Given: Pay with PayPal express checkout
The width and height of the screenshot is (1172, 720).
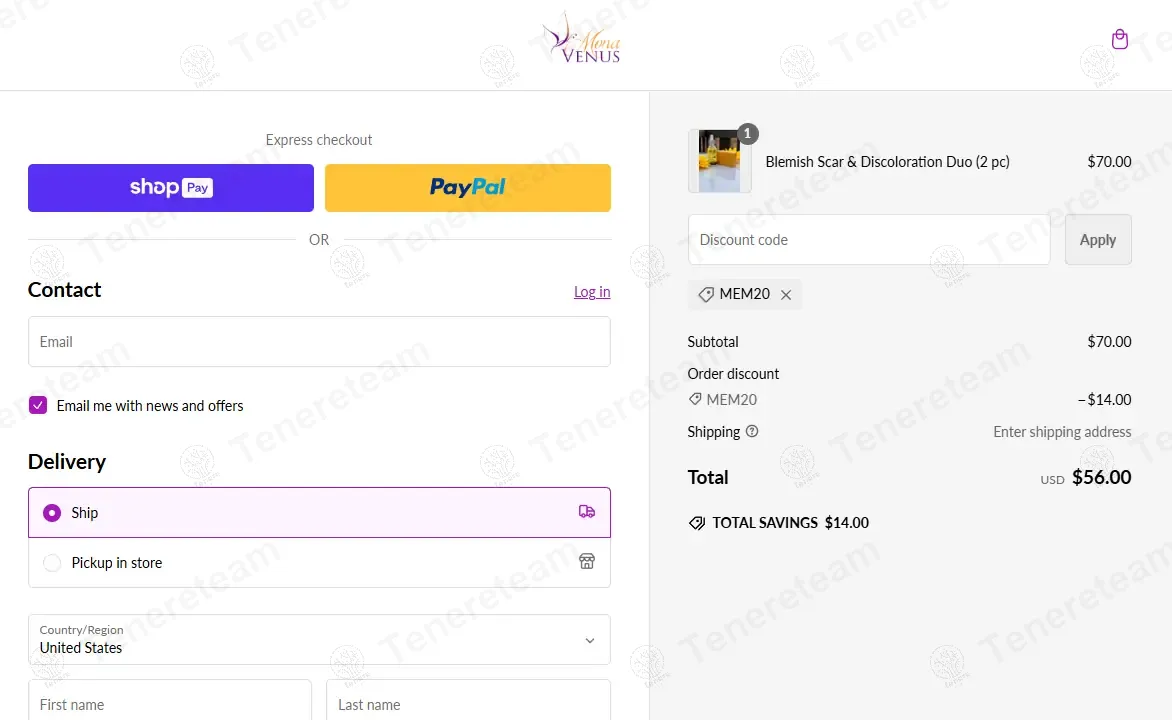Looking at the screenshot, I should 468,188.
